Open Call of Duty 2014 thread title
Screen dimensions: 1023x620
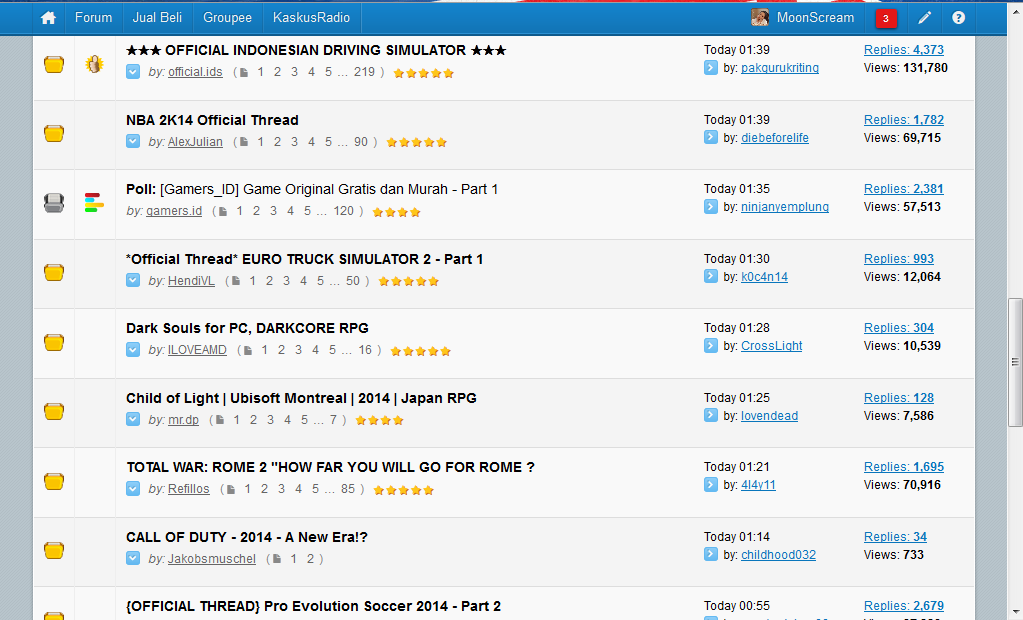247,537
